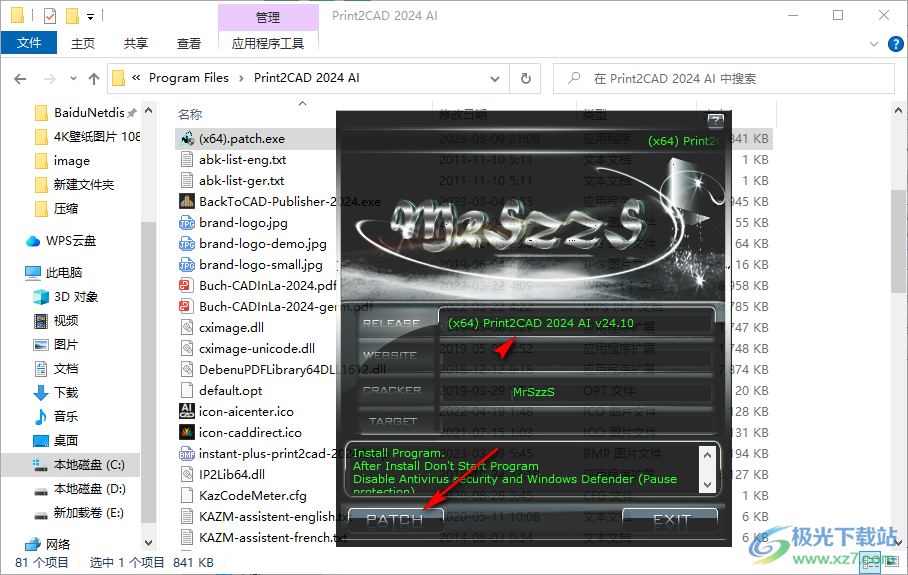Open image folder in sidebar
Image resolution: width=908 pixels, height=575 pixels.
[63, 160]
